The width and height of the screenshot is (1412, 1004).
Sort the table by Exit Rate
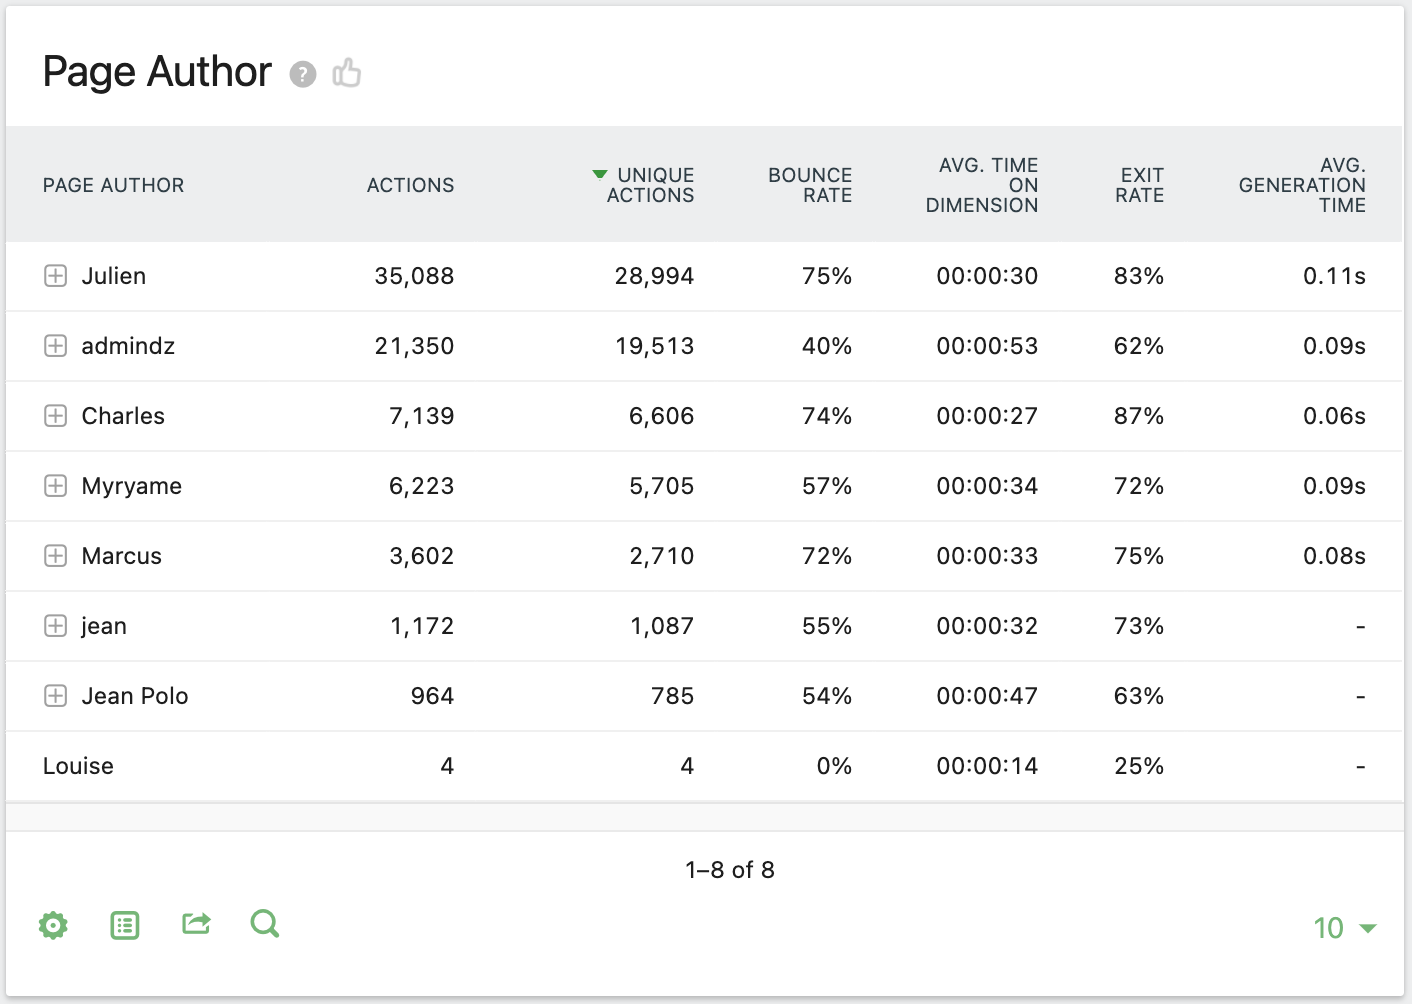1139,185
